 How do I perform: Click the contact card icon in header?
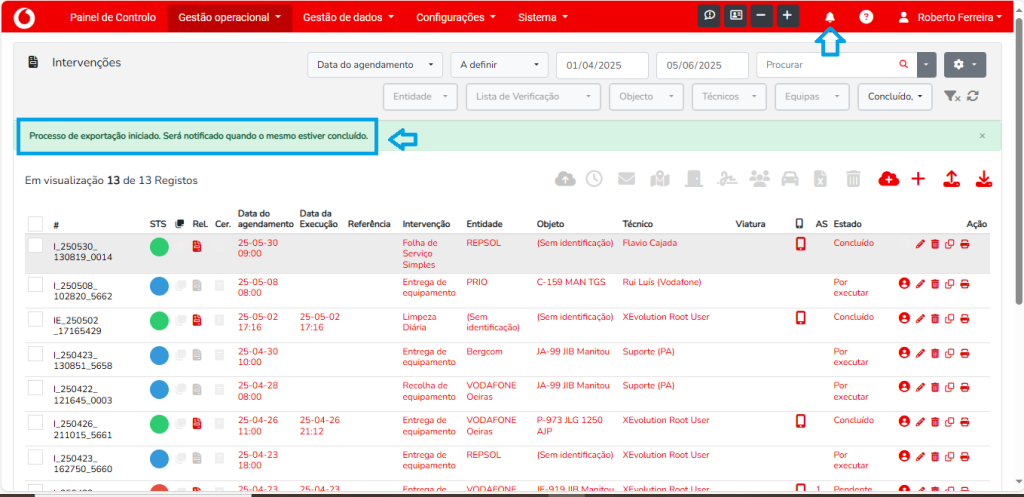(x=735, y=16)
